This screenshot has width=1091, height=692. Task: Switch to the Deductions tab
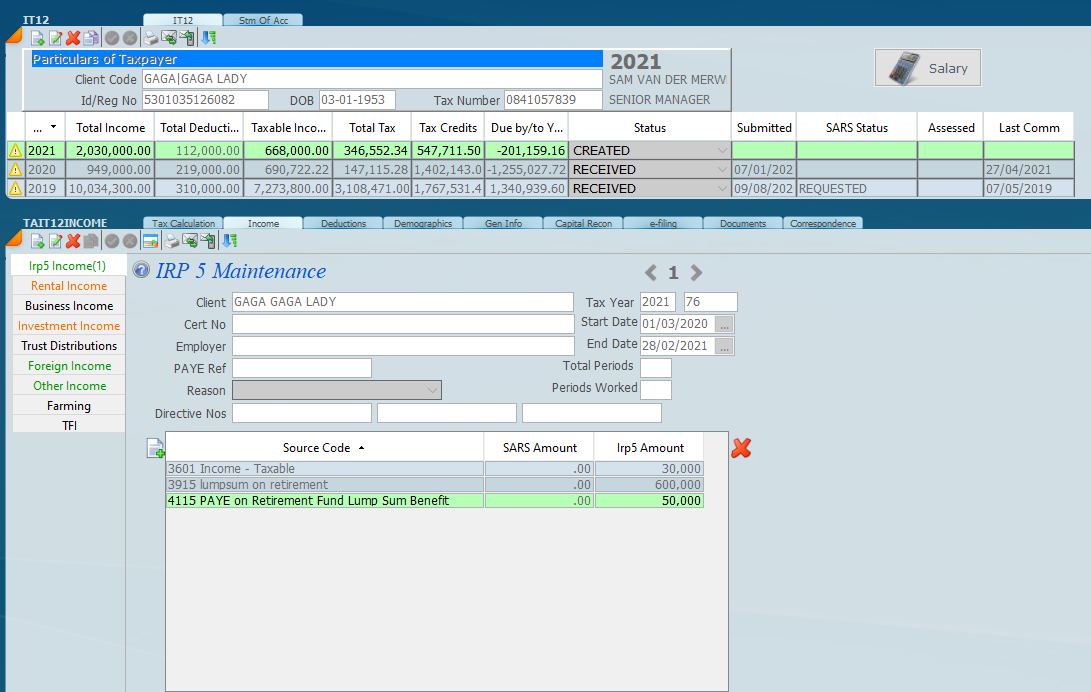click(x=343, y=224)
